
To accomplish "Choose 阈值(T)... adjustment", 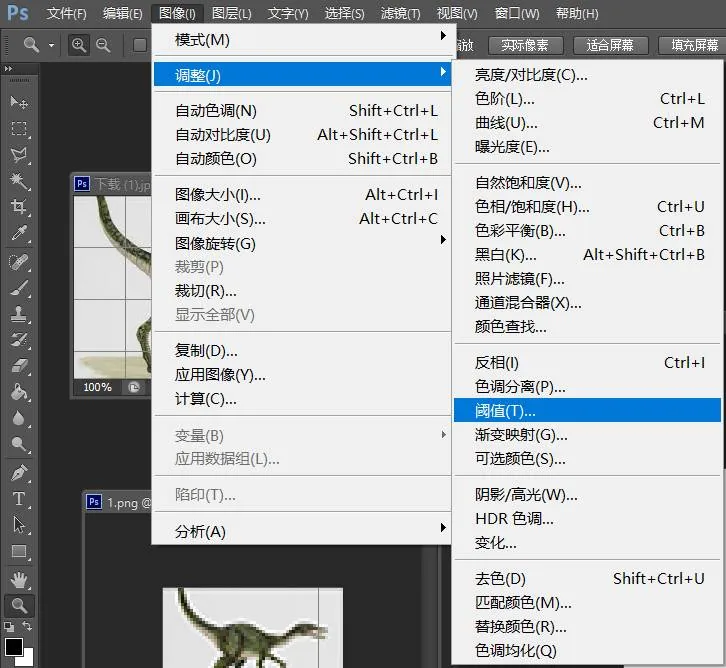I will pos(587,411).
